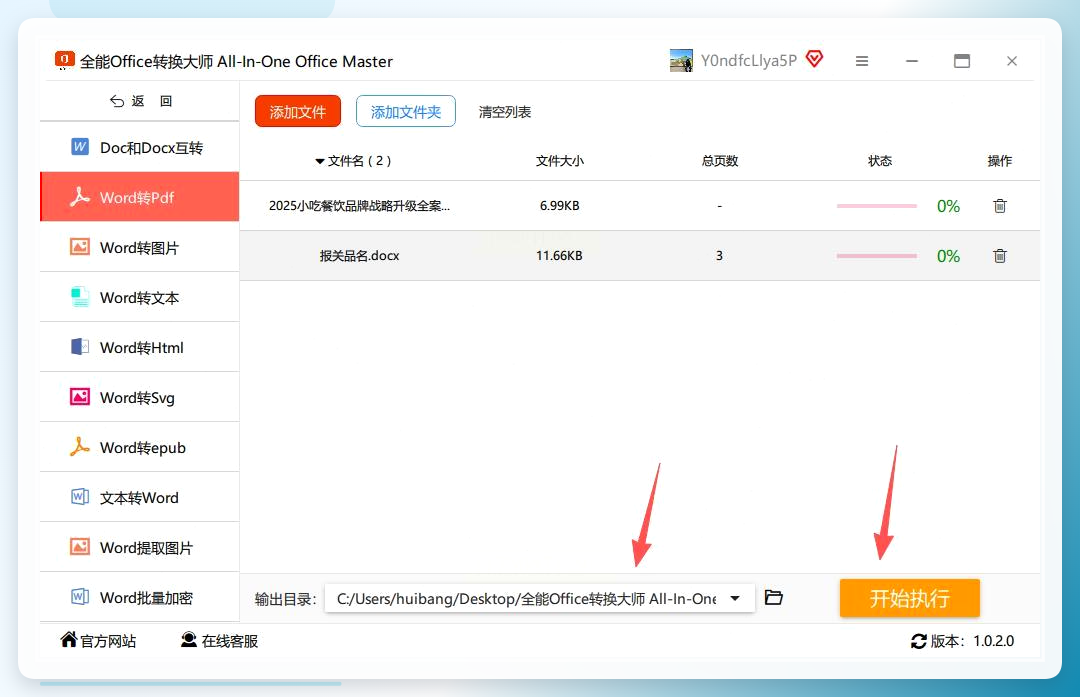Expand the output directory dropdown arrow

tap(735, 599)
